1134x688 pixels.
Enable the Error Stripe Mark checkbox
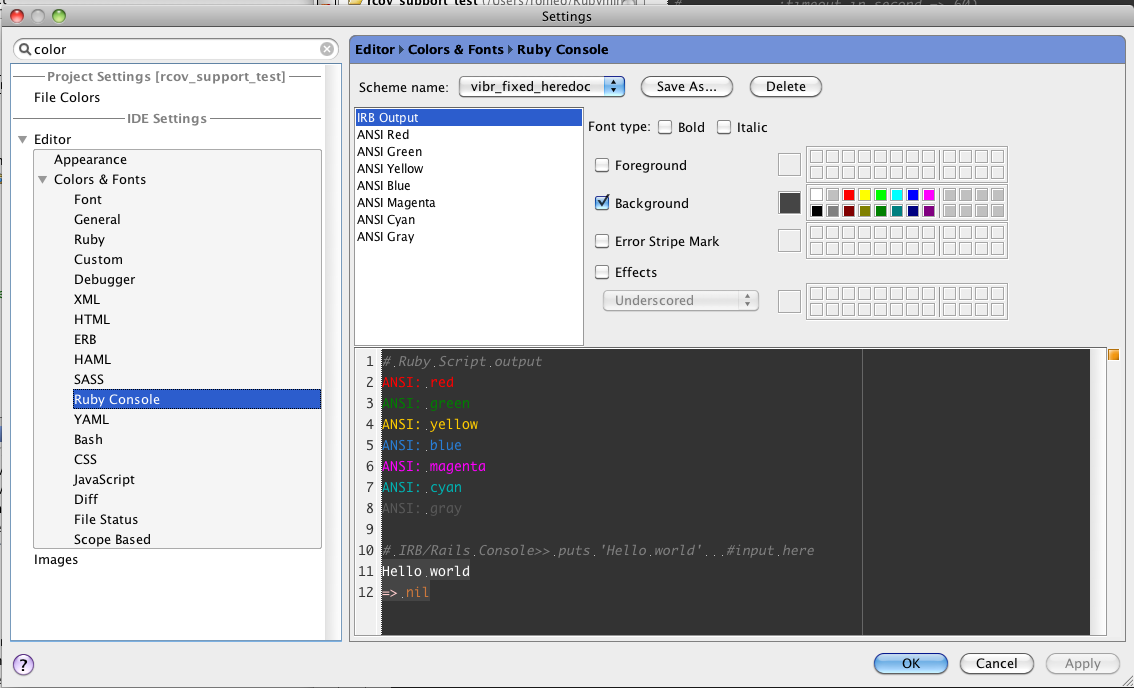(602, 241)
